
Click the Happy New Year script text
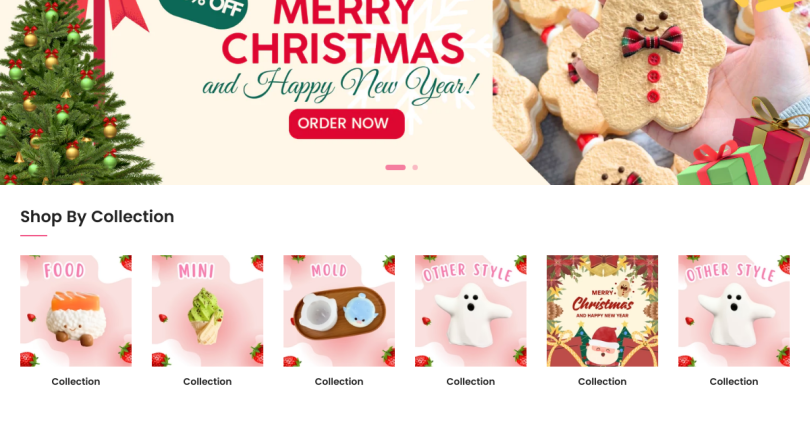click(341, 85)
